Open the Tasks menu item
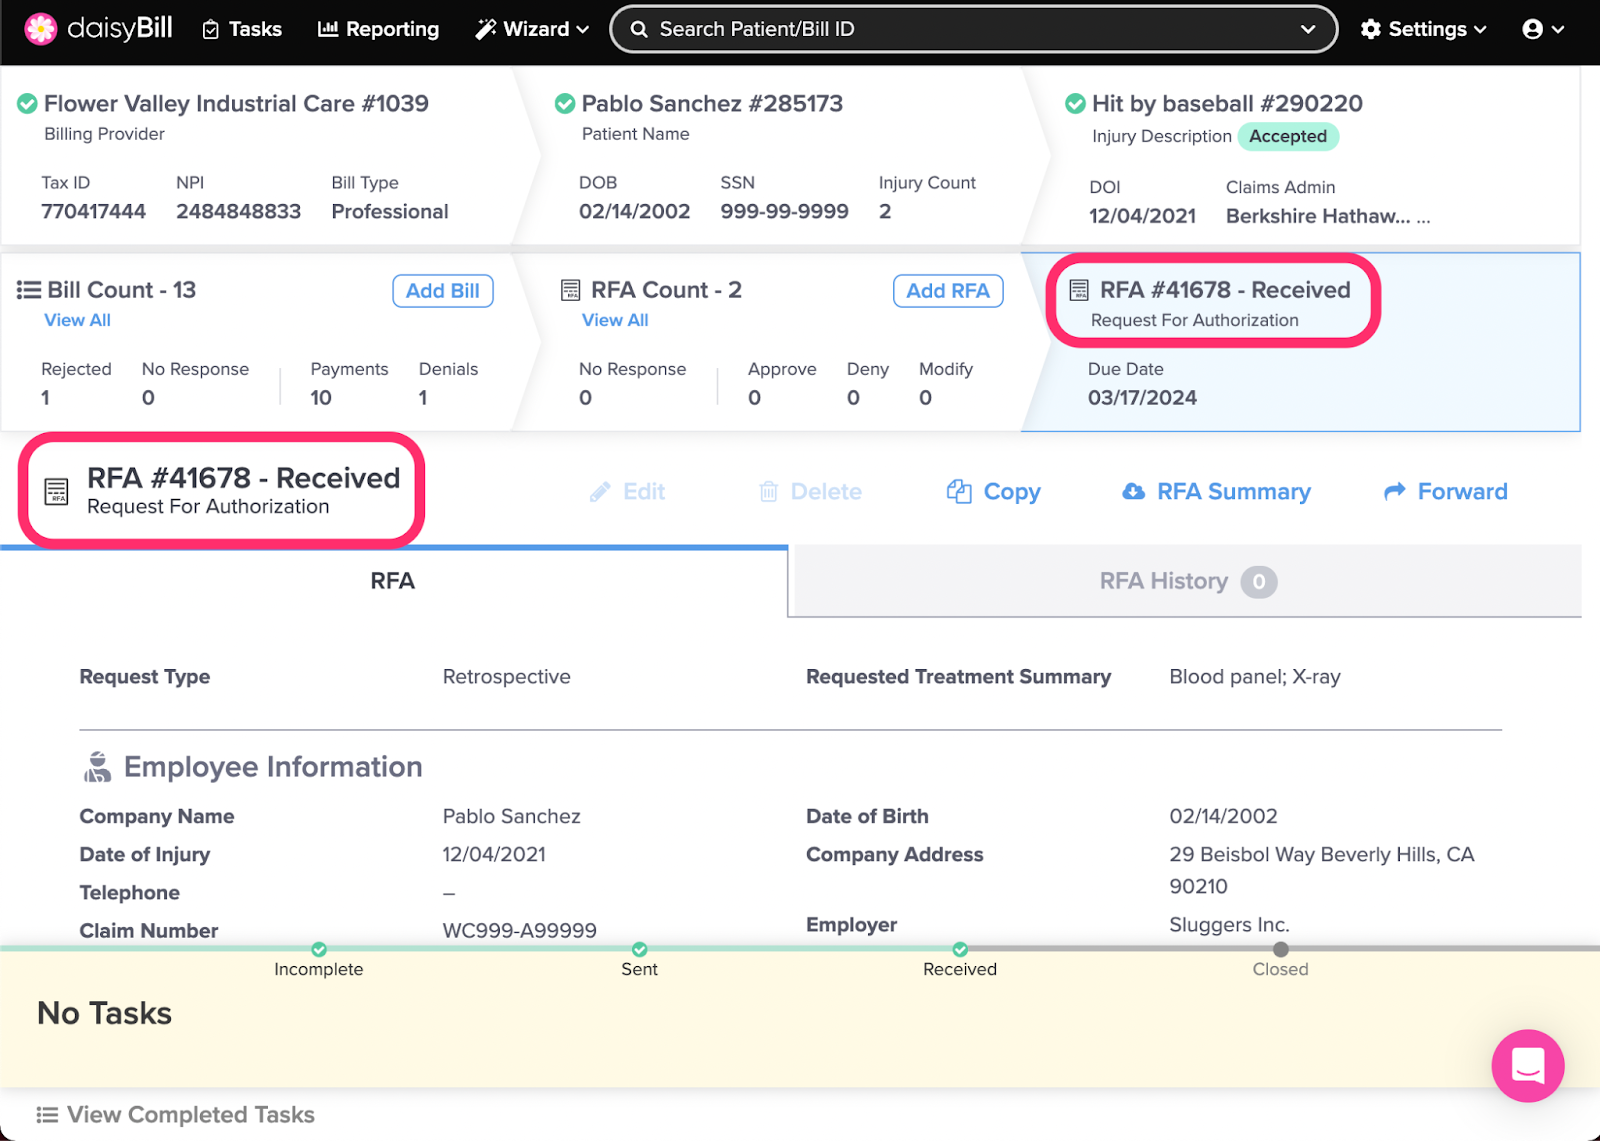 (242, 29)
